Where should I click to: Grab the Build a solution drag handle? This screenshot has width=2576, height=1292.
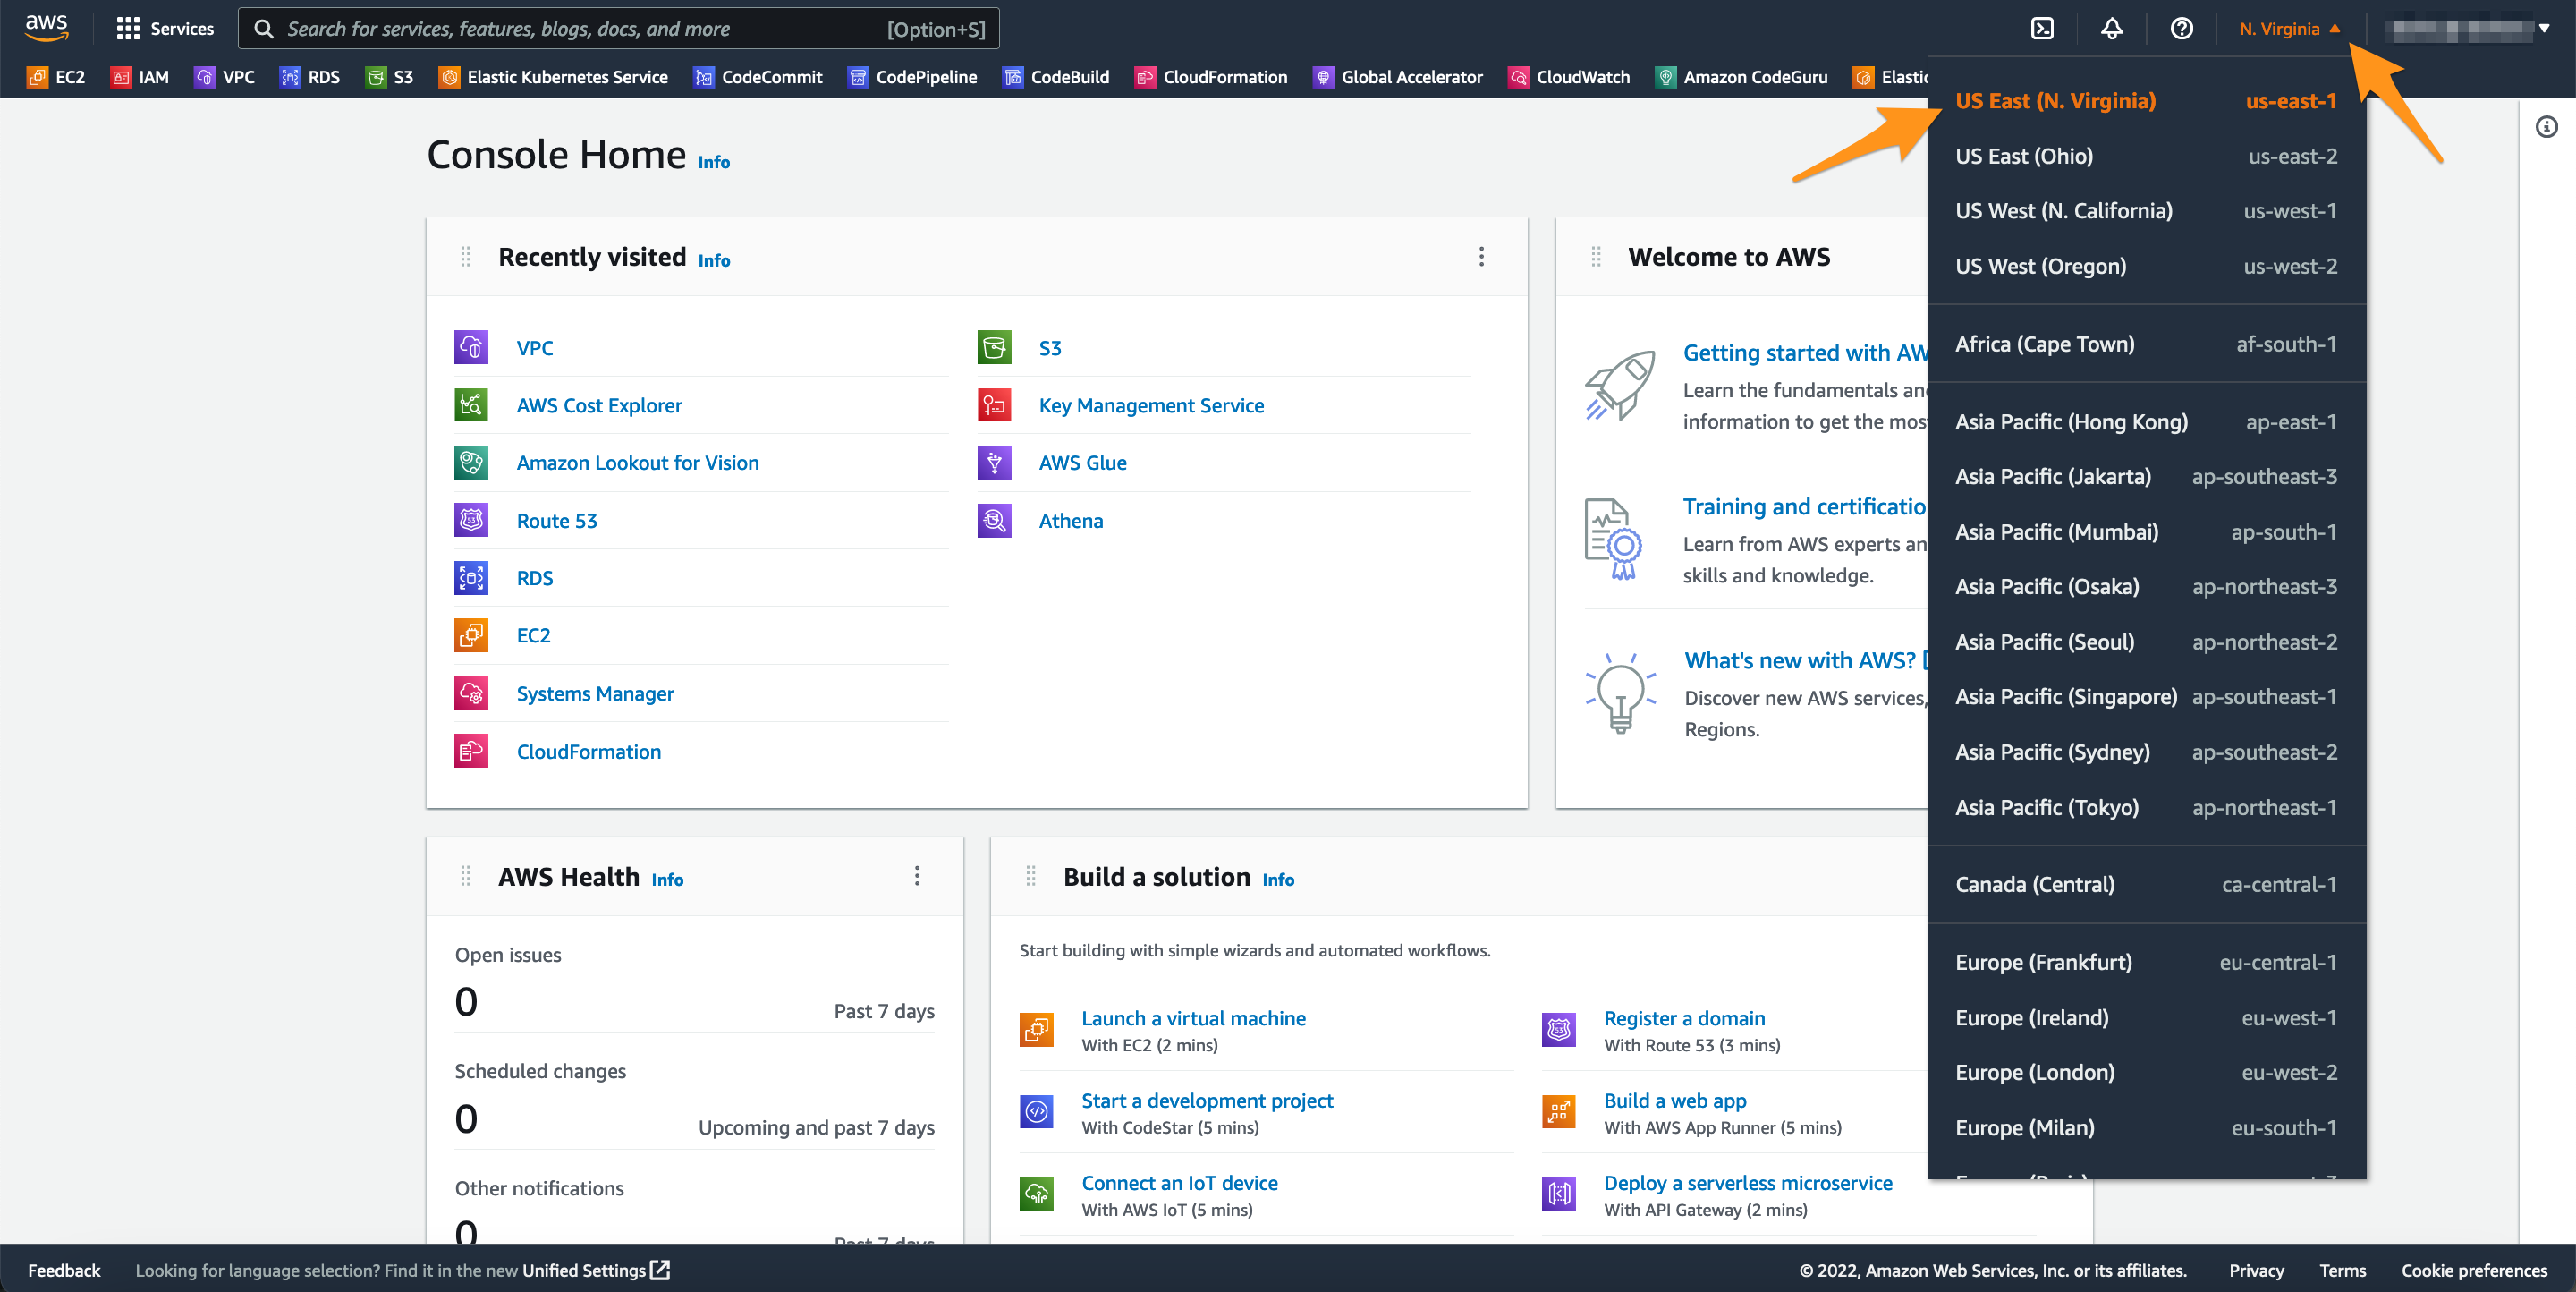(x=1030, y=877)
